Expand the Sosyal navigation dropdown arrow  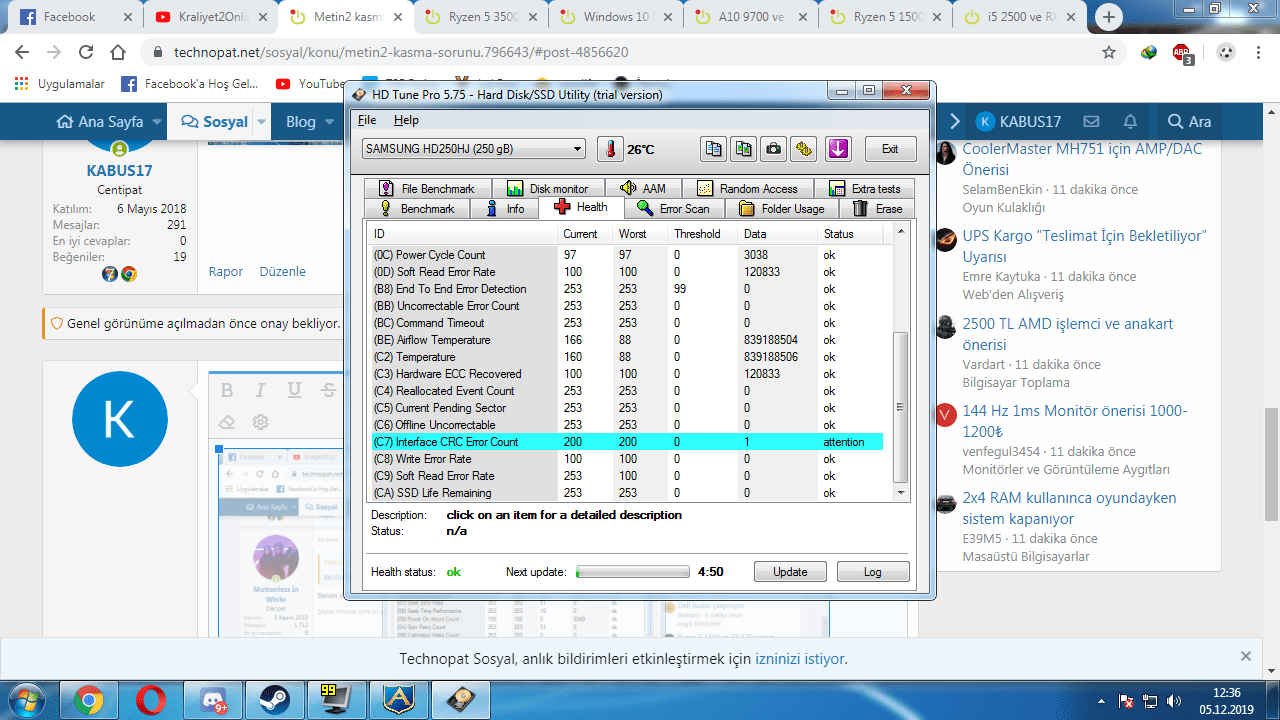click(261, 122)
